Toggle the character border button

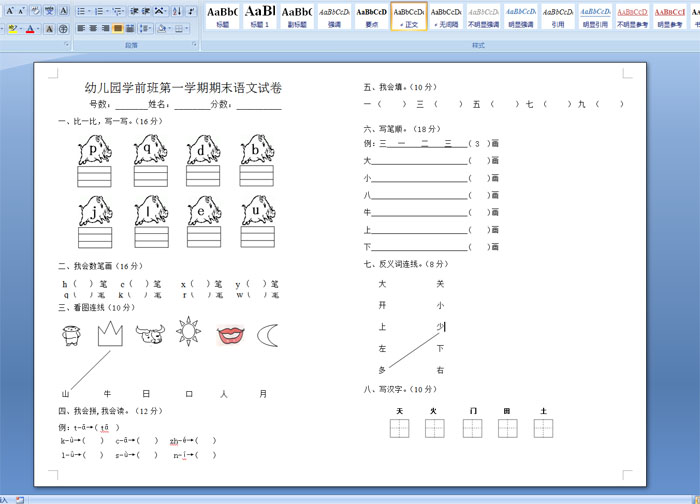(x=64, y=10)
